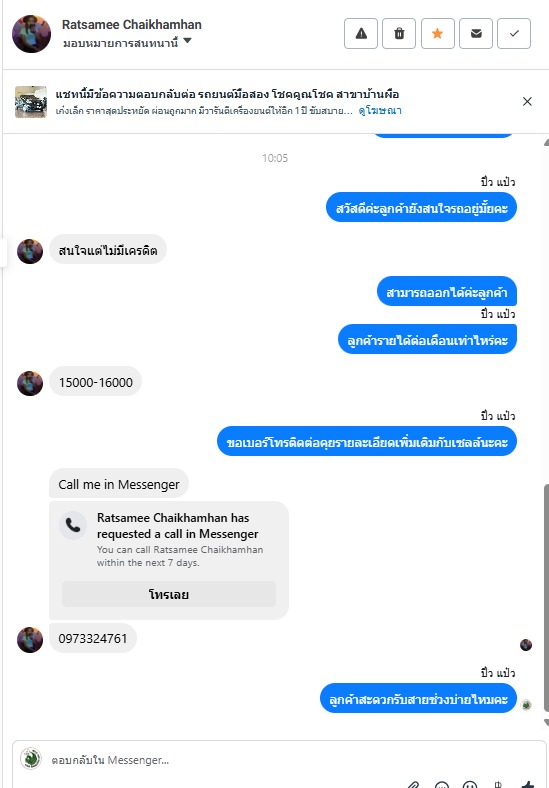549x788 pixels.
Task: Click the page avatar in reply box
Action: pyautogui.click(x=31, y=759)
